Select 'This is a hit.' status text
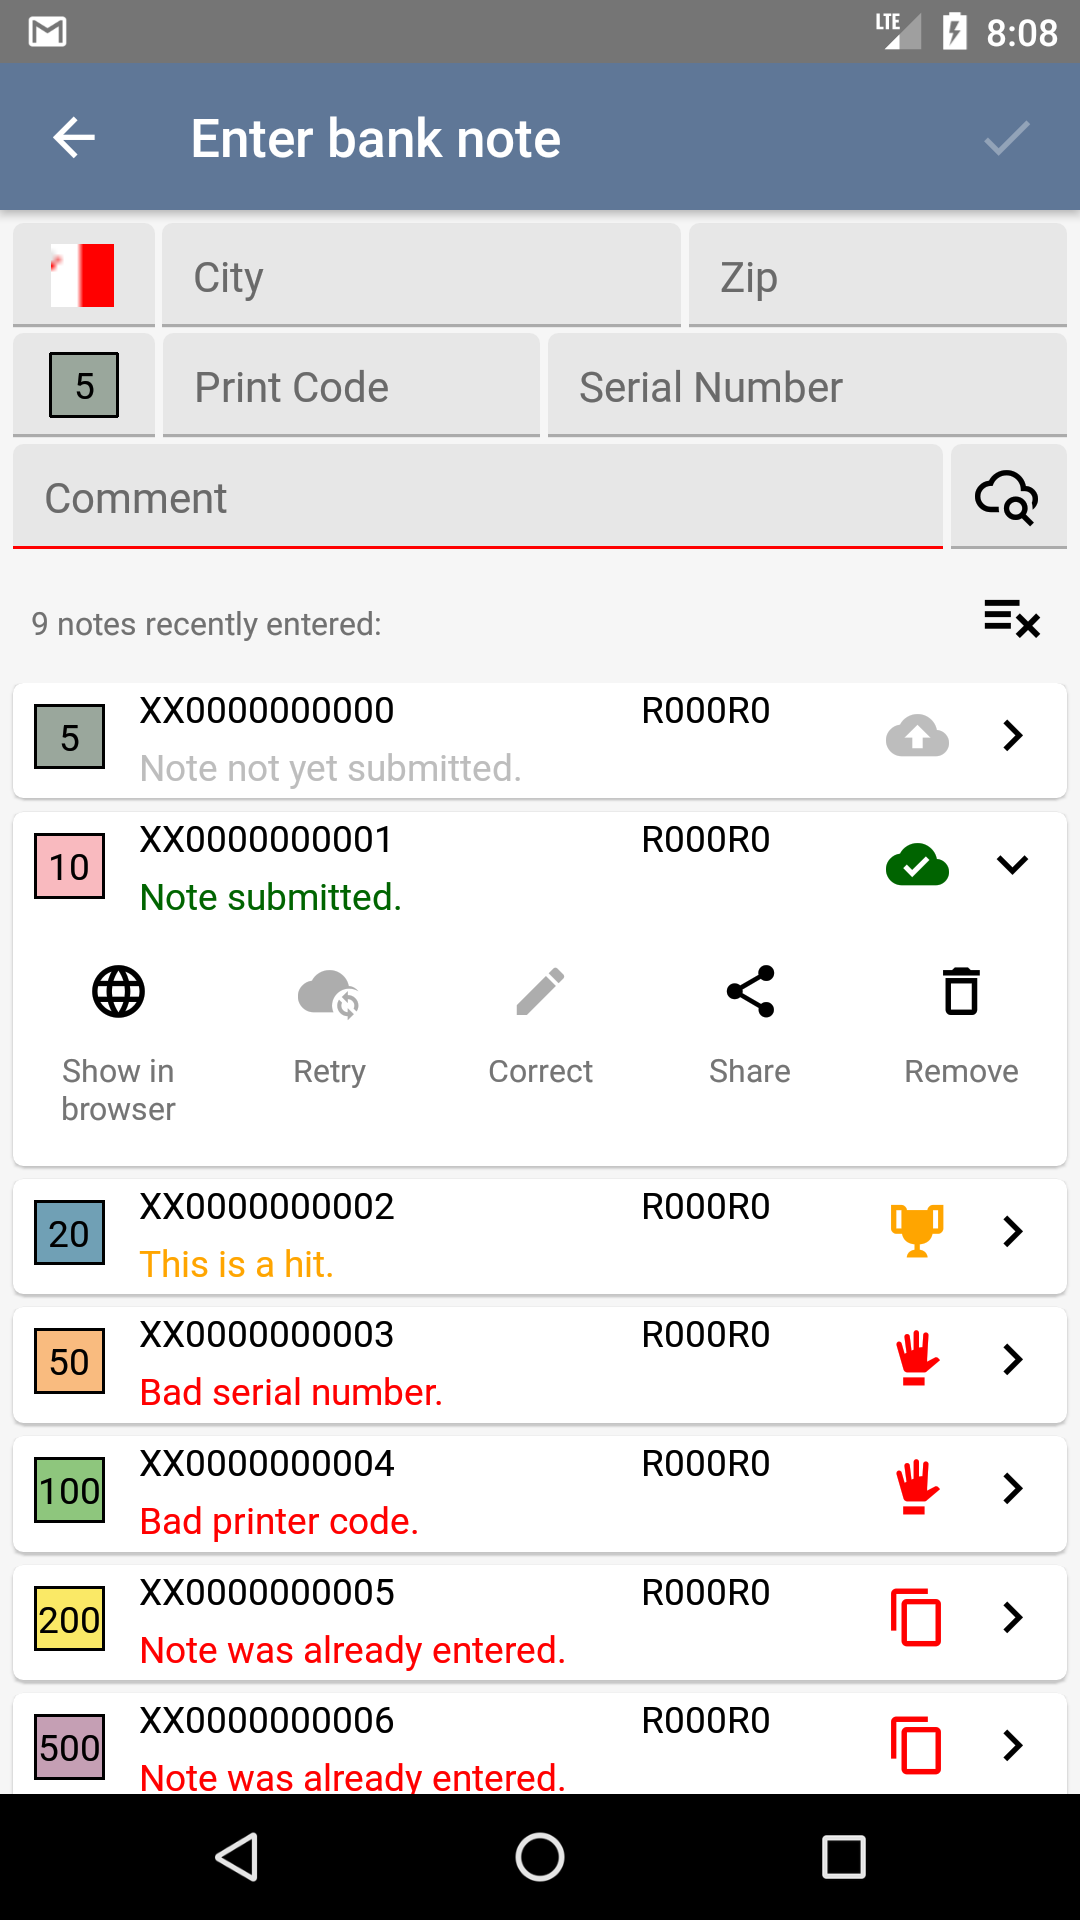Viewport: 1080px width, 1920px height. point(236,1264)
